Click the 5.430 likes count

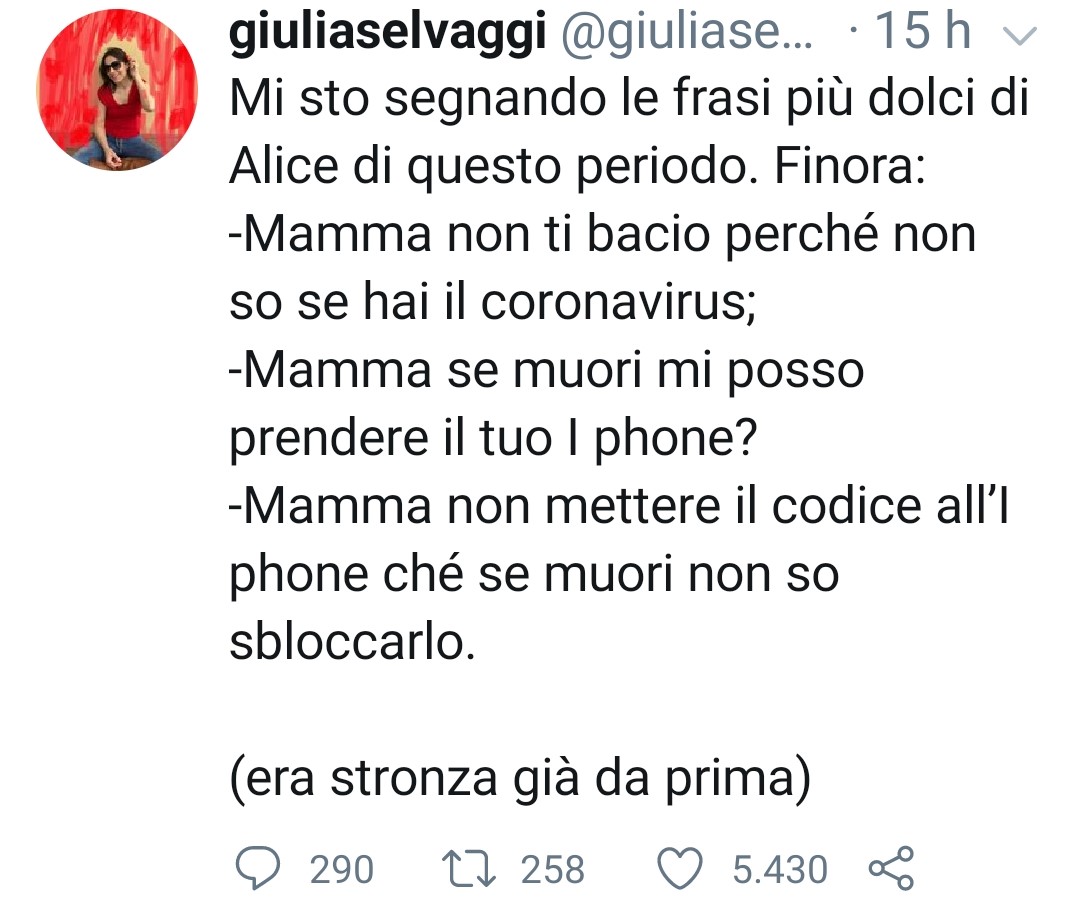coord(780,870)
